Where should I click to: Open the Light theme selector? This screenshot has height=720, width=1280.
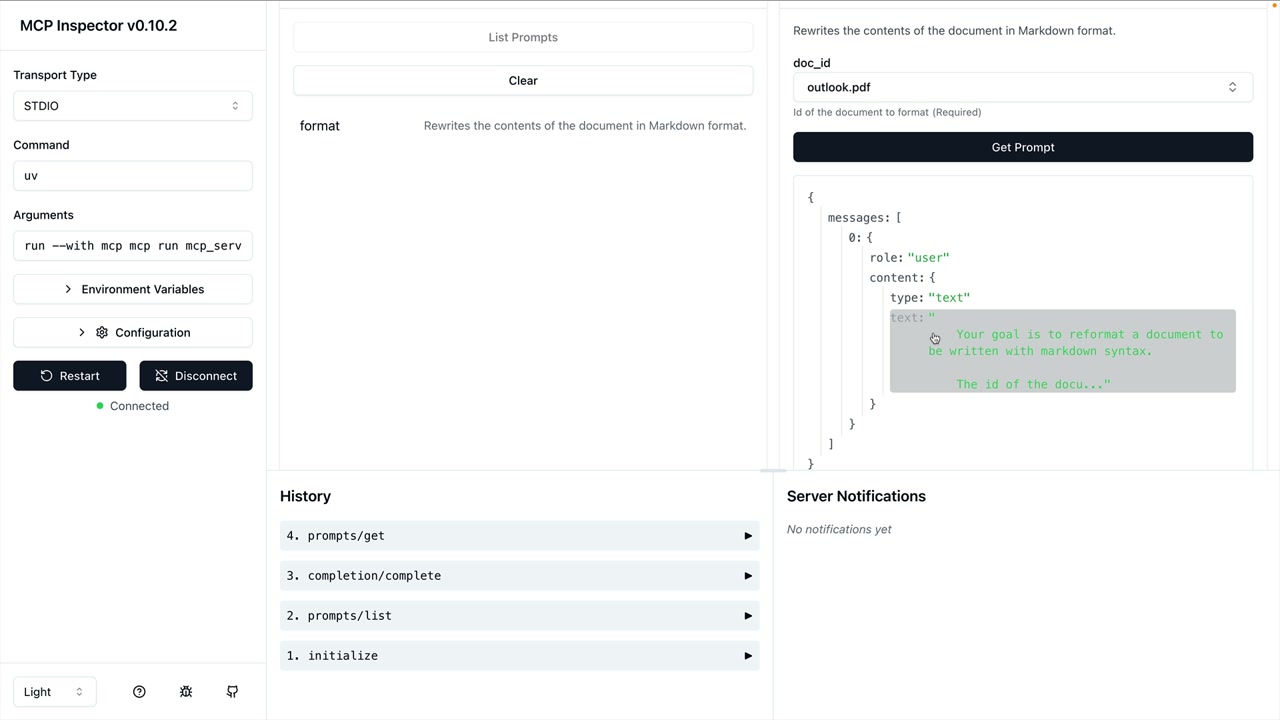pos(54,692)
